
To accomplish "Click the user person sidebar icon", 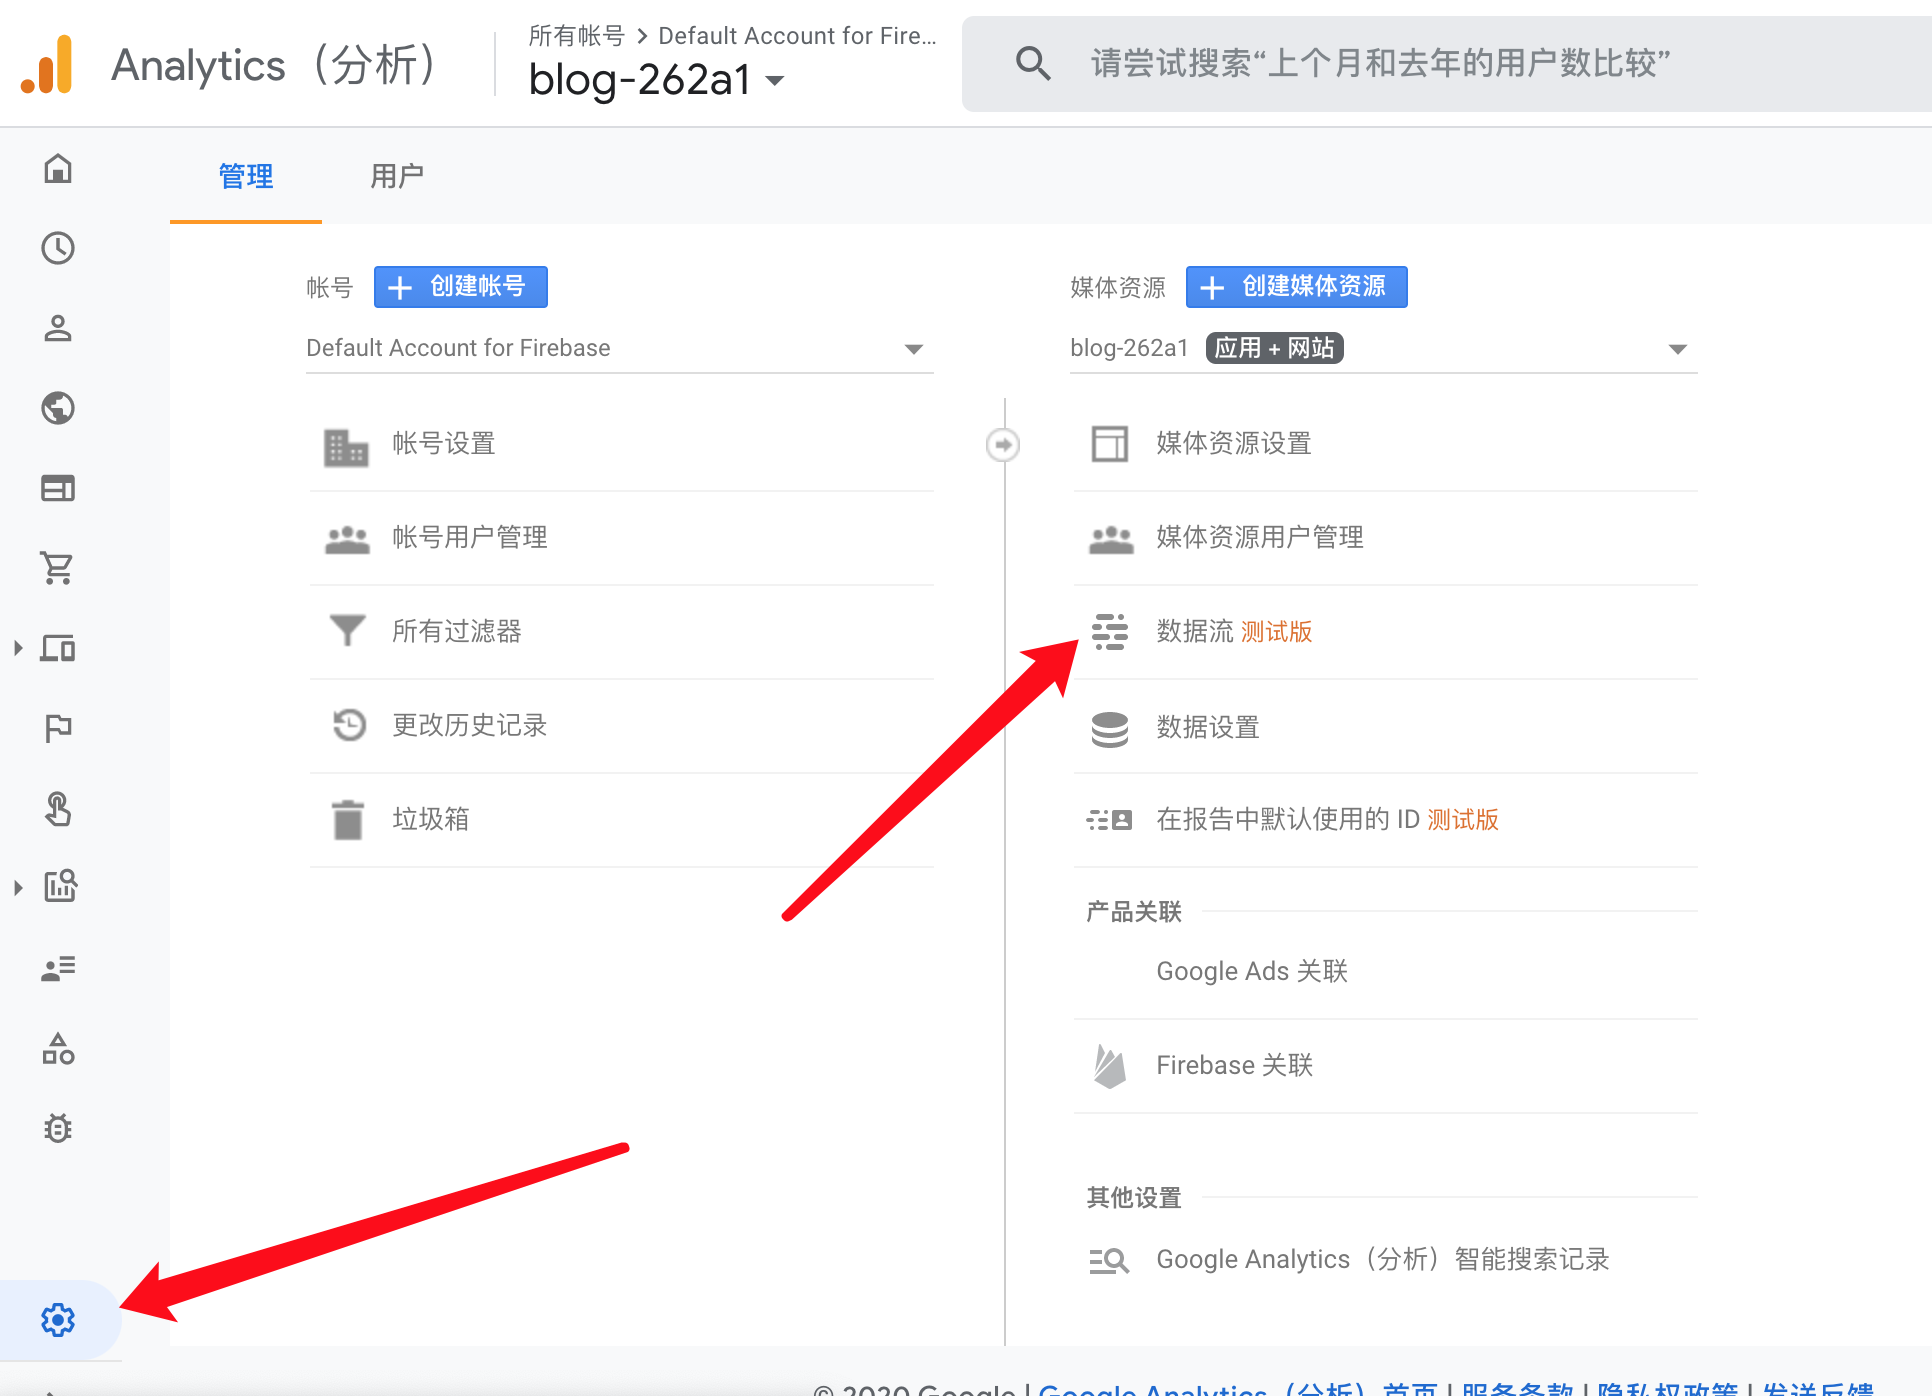I will (x=58, y=328).
